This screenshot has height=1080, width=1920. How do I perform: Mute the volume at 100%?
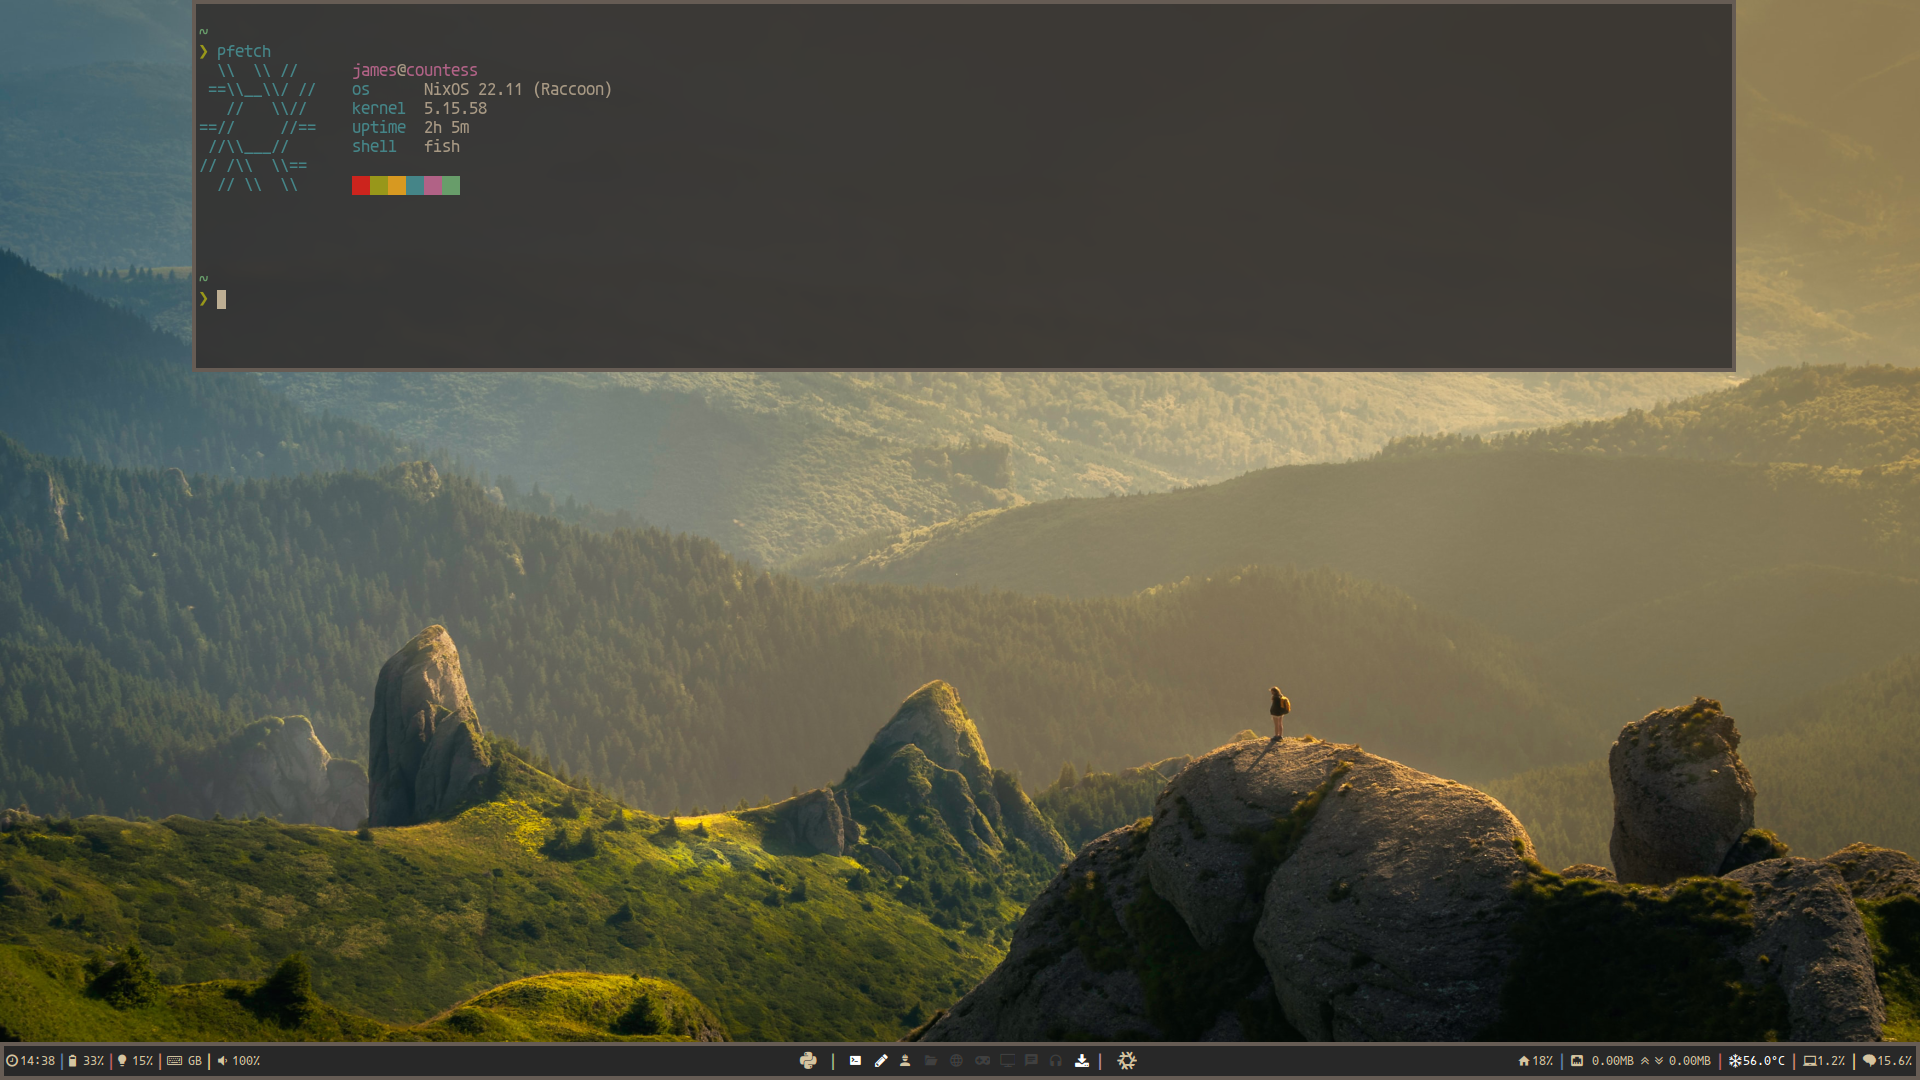239,1061
